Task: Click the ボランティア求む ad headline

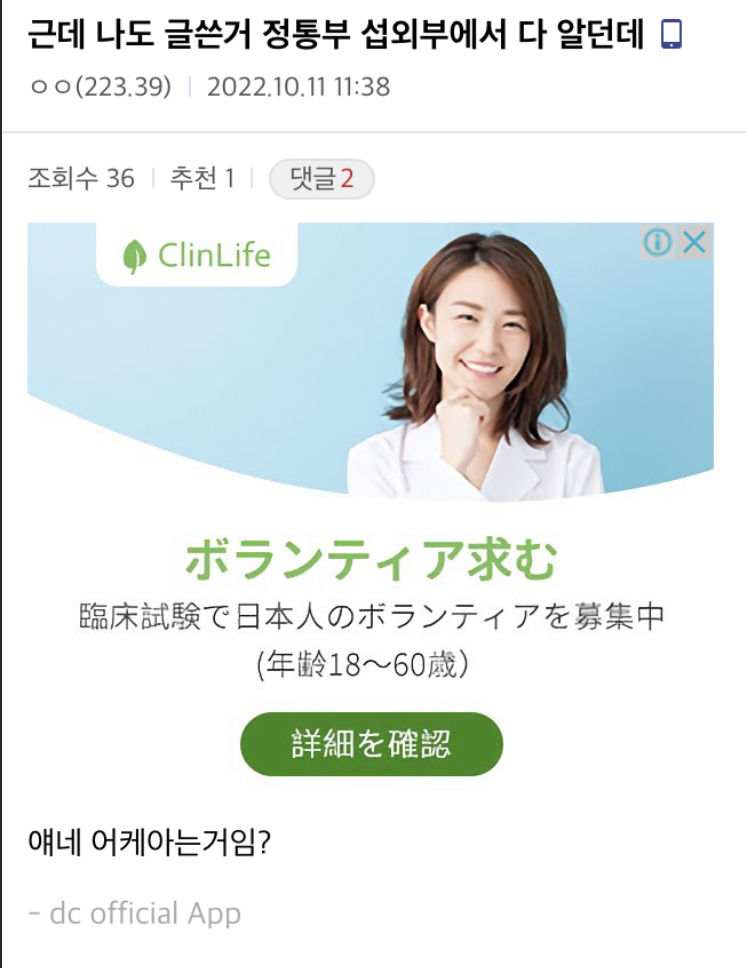Action: pos(371,560)
